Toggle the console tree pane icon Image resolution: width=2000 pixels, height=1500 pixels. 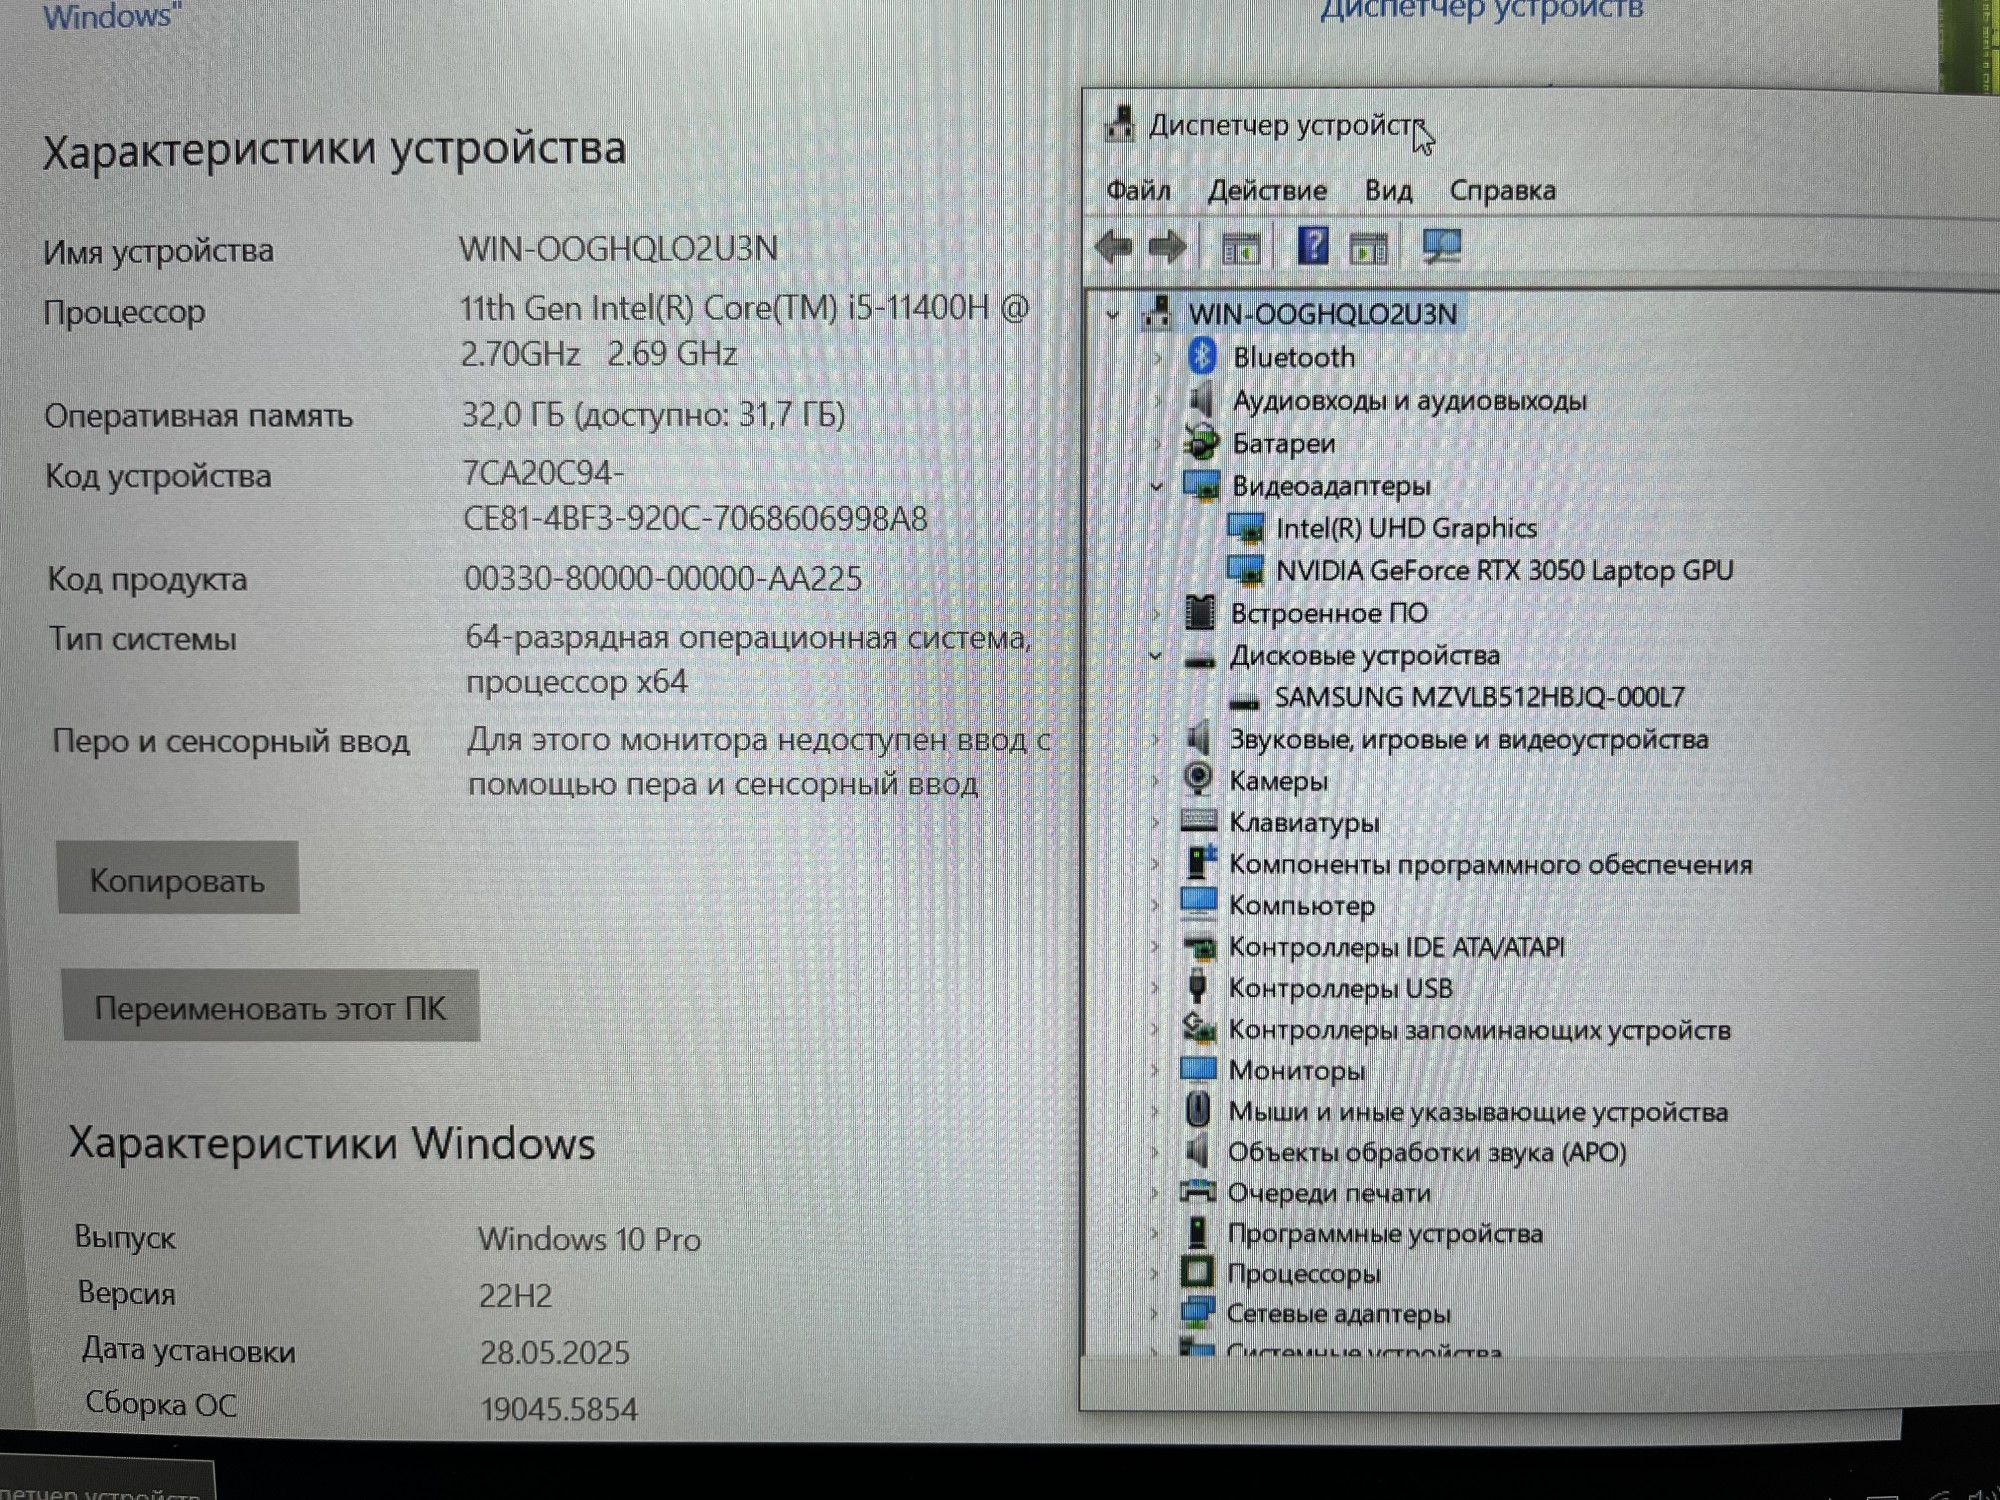[x=1243, y=247]
